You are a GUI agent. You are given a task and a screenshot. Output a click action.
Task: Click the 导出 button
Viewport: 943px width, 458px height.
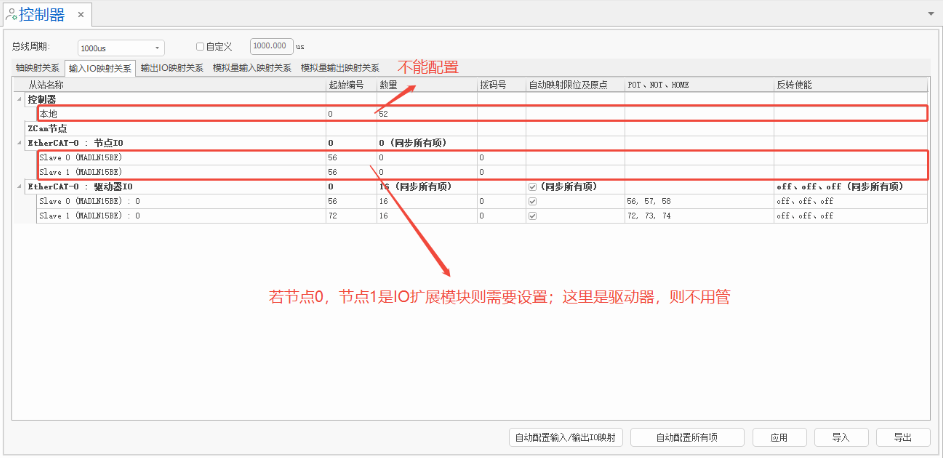click(x=903, y=438)
